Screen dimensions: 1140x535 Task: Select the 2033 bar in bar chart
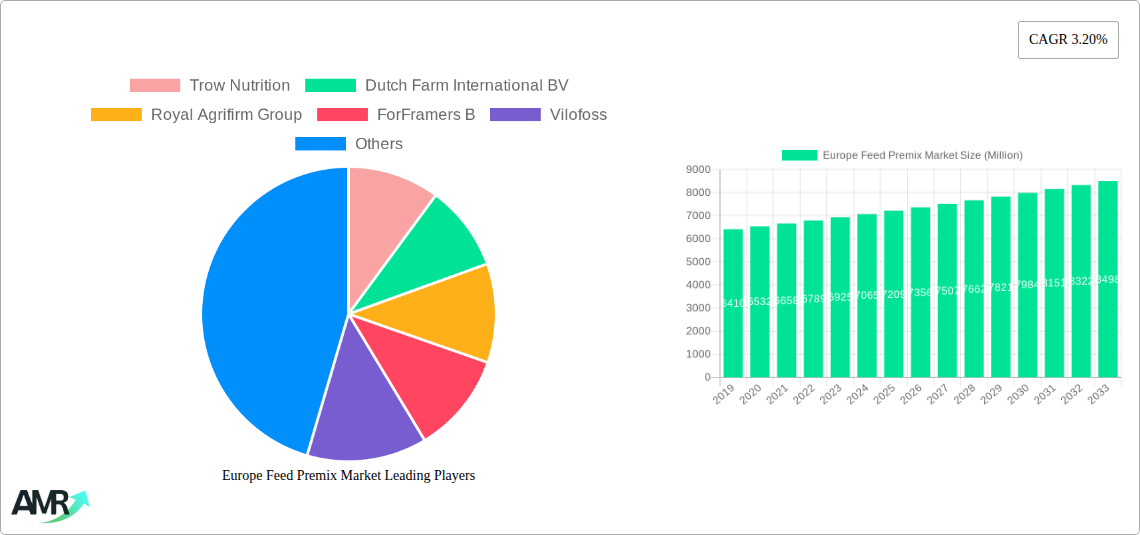tap(1107, 280)
